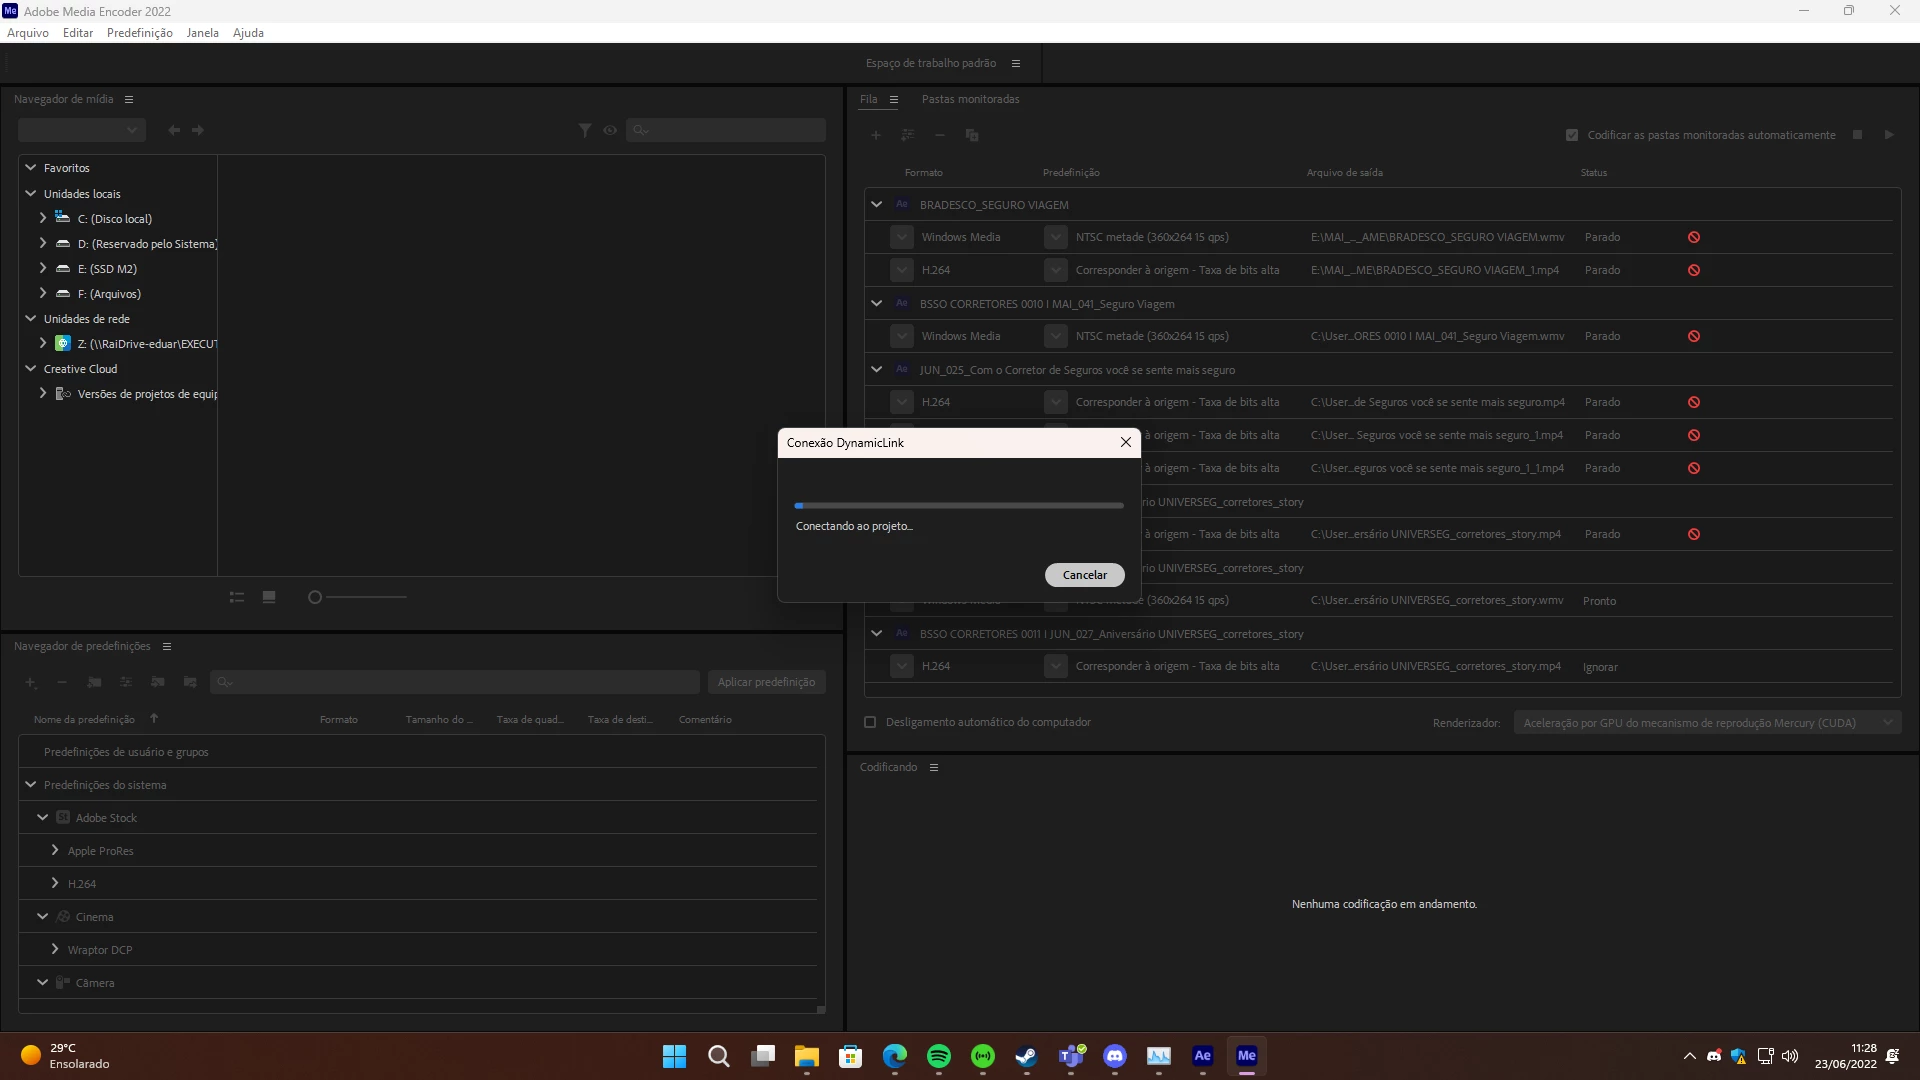1920x1080 pixels.
Task: Click the back arrow in media browser
Action: click(x=174, y=130)
